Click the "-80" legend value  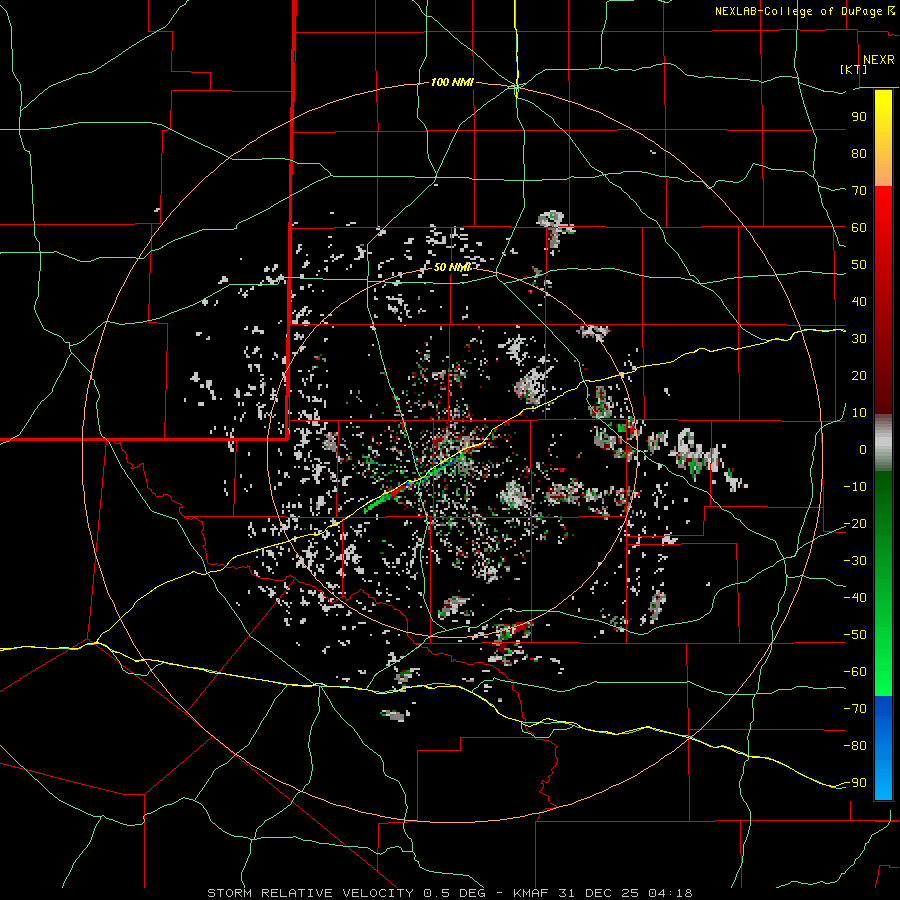point(856,746)
